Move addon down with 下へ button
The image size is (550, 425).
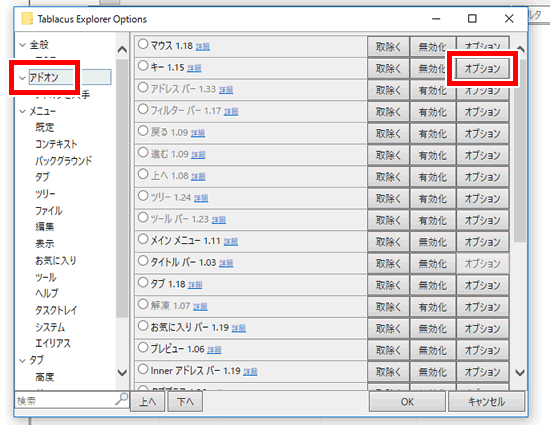(x=185, y=402)
